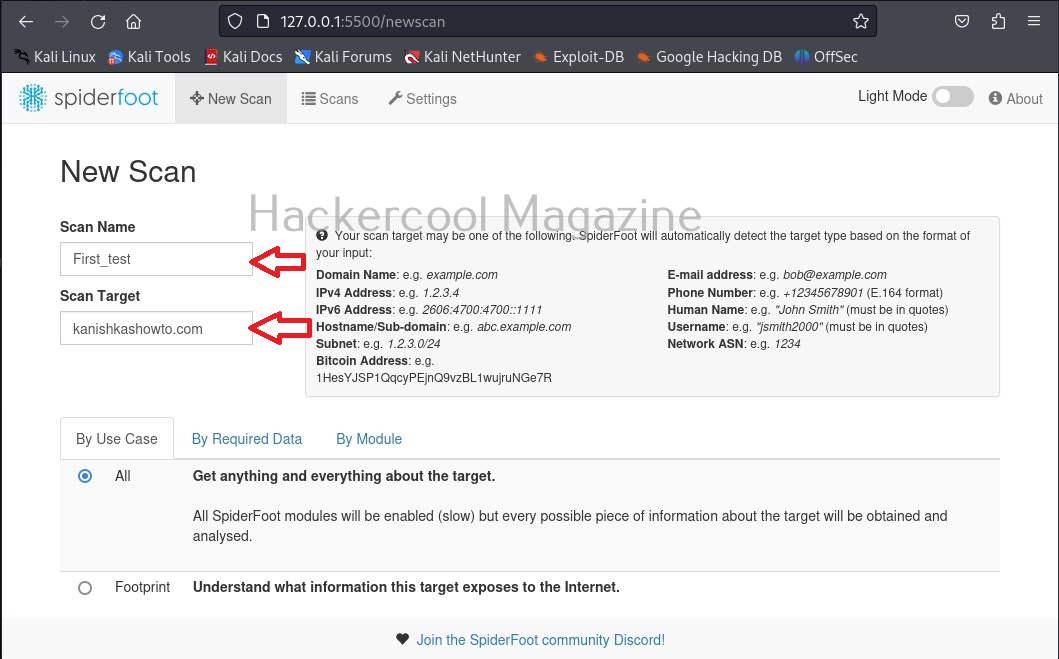Click the Scan Name input field
Screen dimensions: 1059x659
coord(156,259)
